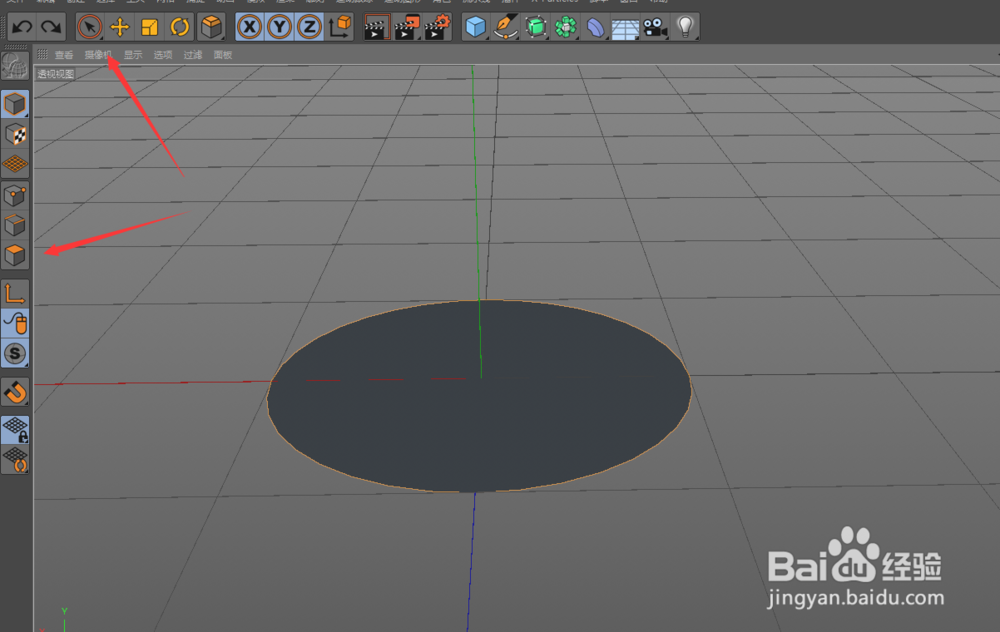Screen dimensions: 1000x632
Task: Open the recent tools cube icon
Action: tap(211, 27)
